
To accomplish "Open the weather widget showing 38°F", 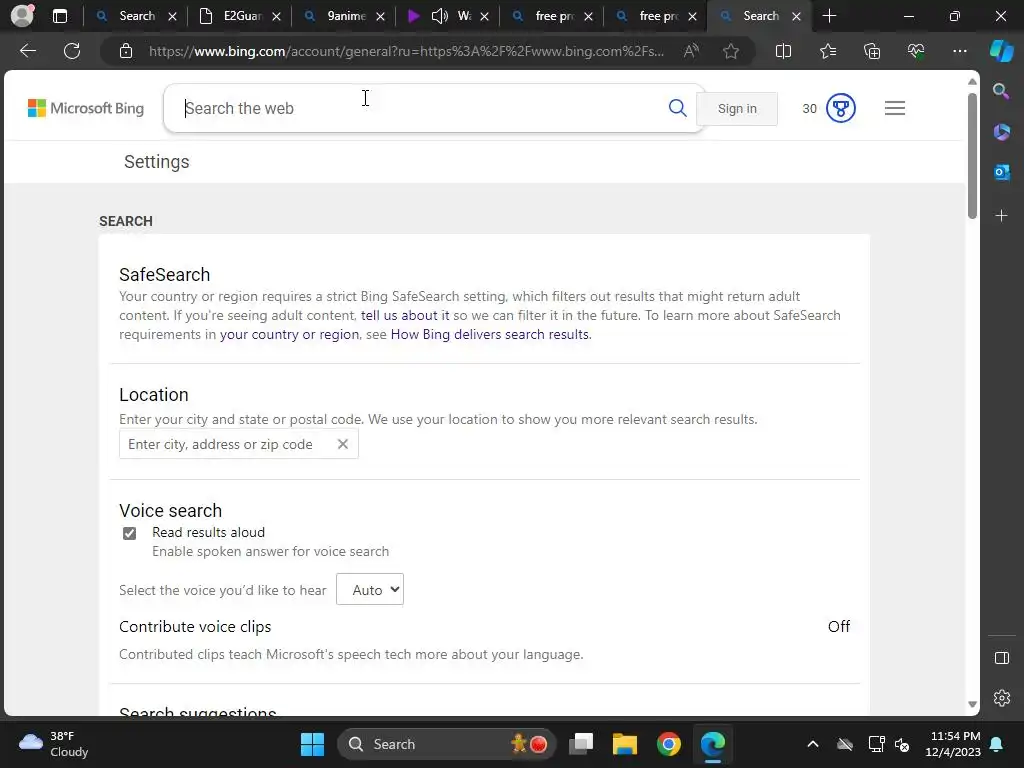I will point(54,744).
